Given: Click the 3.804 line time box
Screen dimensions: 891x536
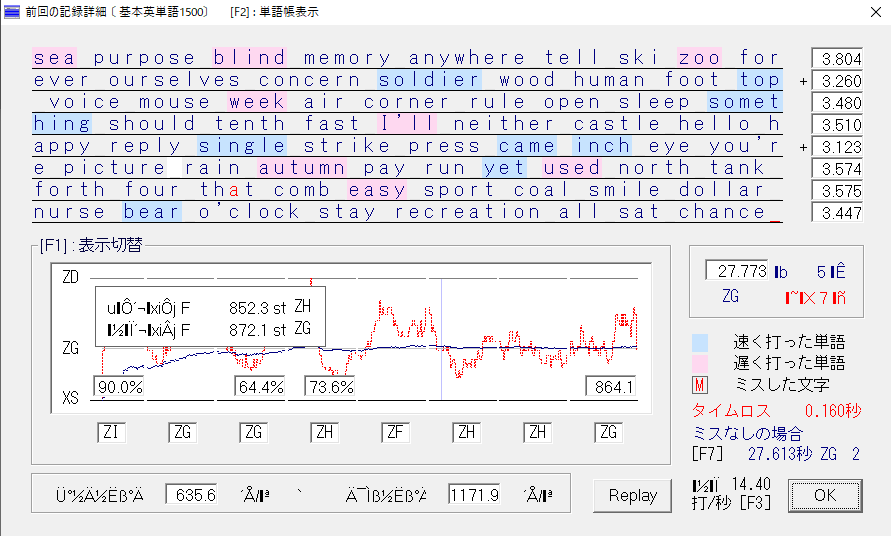Looking at the screenshot, I should point(837,59).
